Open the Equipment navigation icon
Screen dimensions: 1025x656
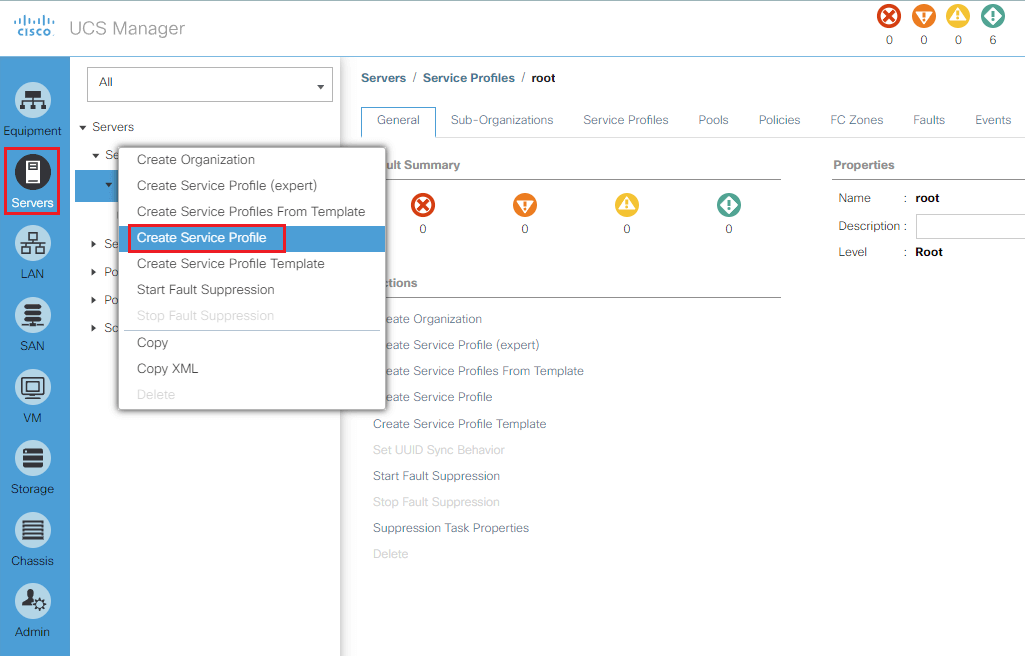pyautogui.click(x=33, y=101)
